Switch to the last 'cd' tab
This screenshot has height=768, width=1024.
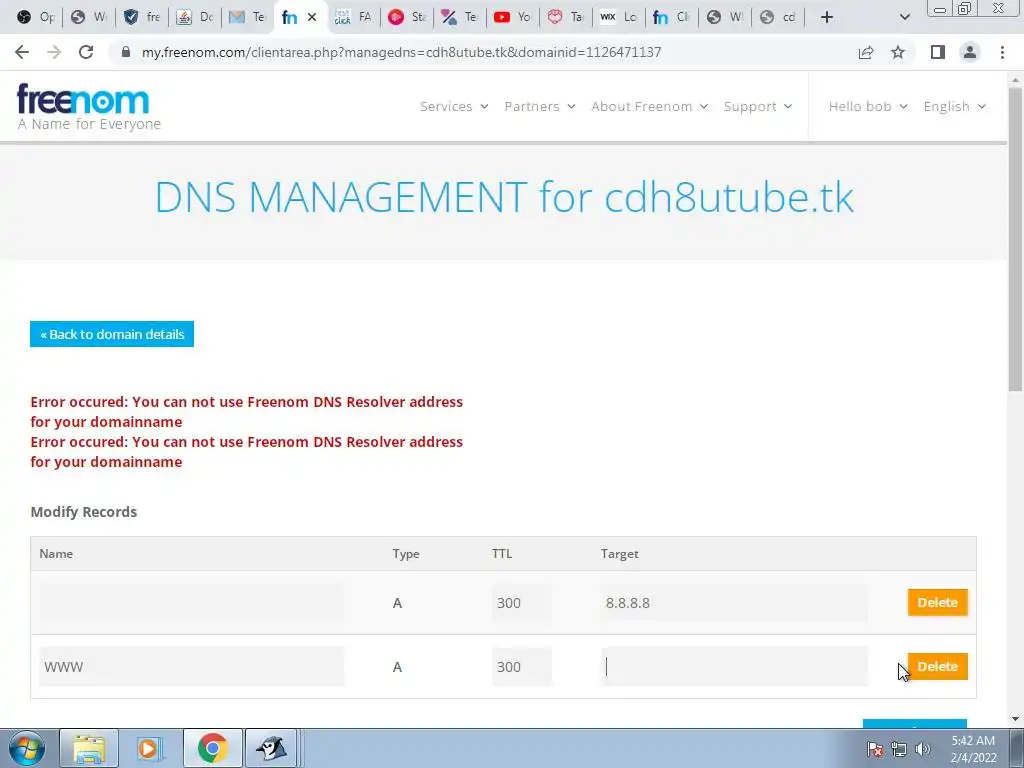click(777, 17)
